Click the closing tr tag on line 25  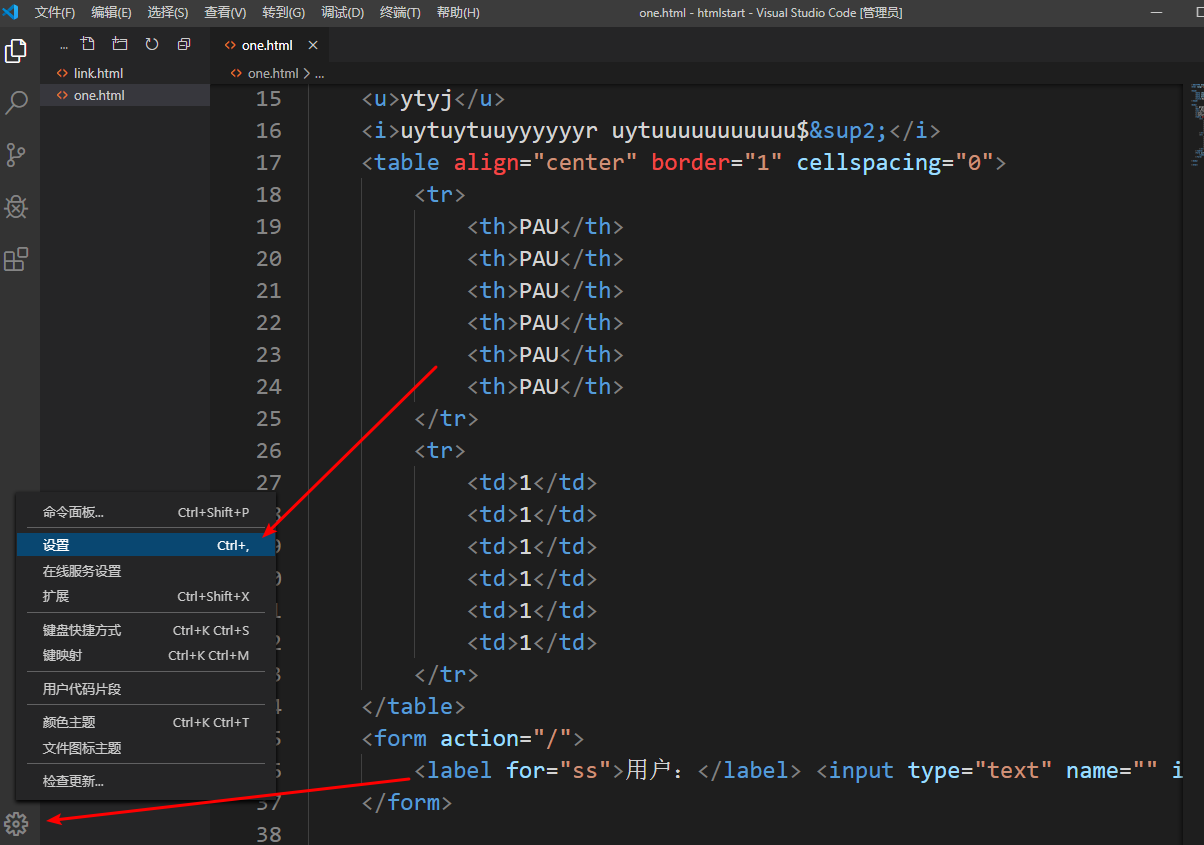(x=447, y=418)
